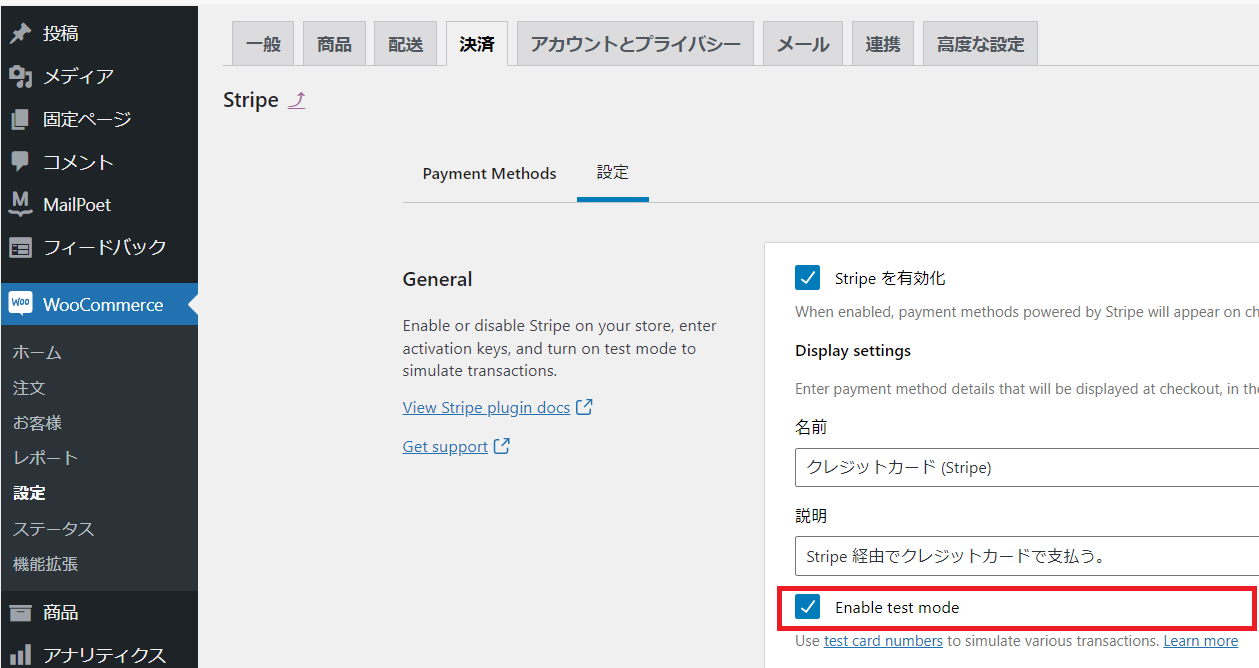Open the メディア media library icon

pyautogui.click(x=21, y=76)
